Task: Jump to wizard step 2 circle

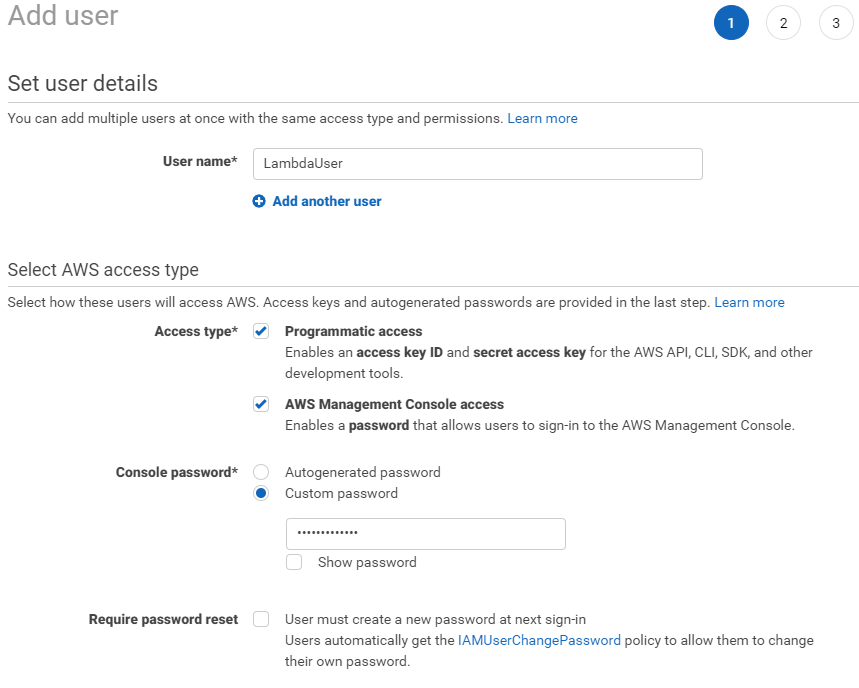Action: pyautogui.click(x=783, y=23)
